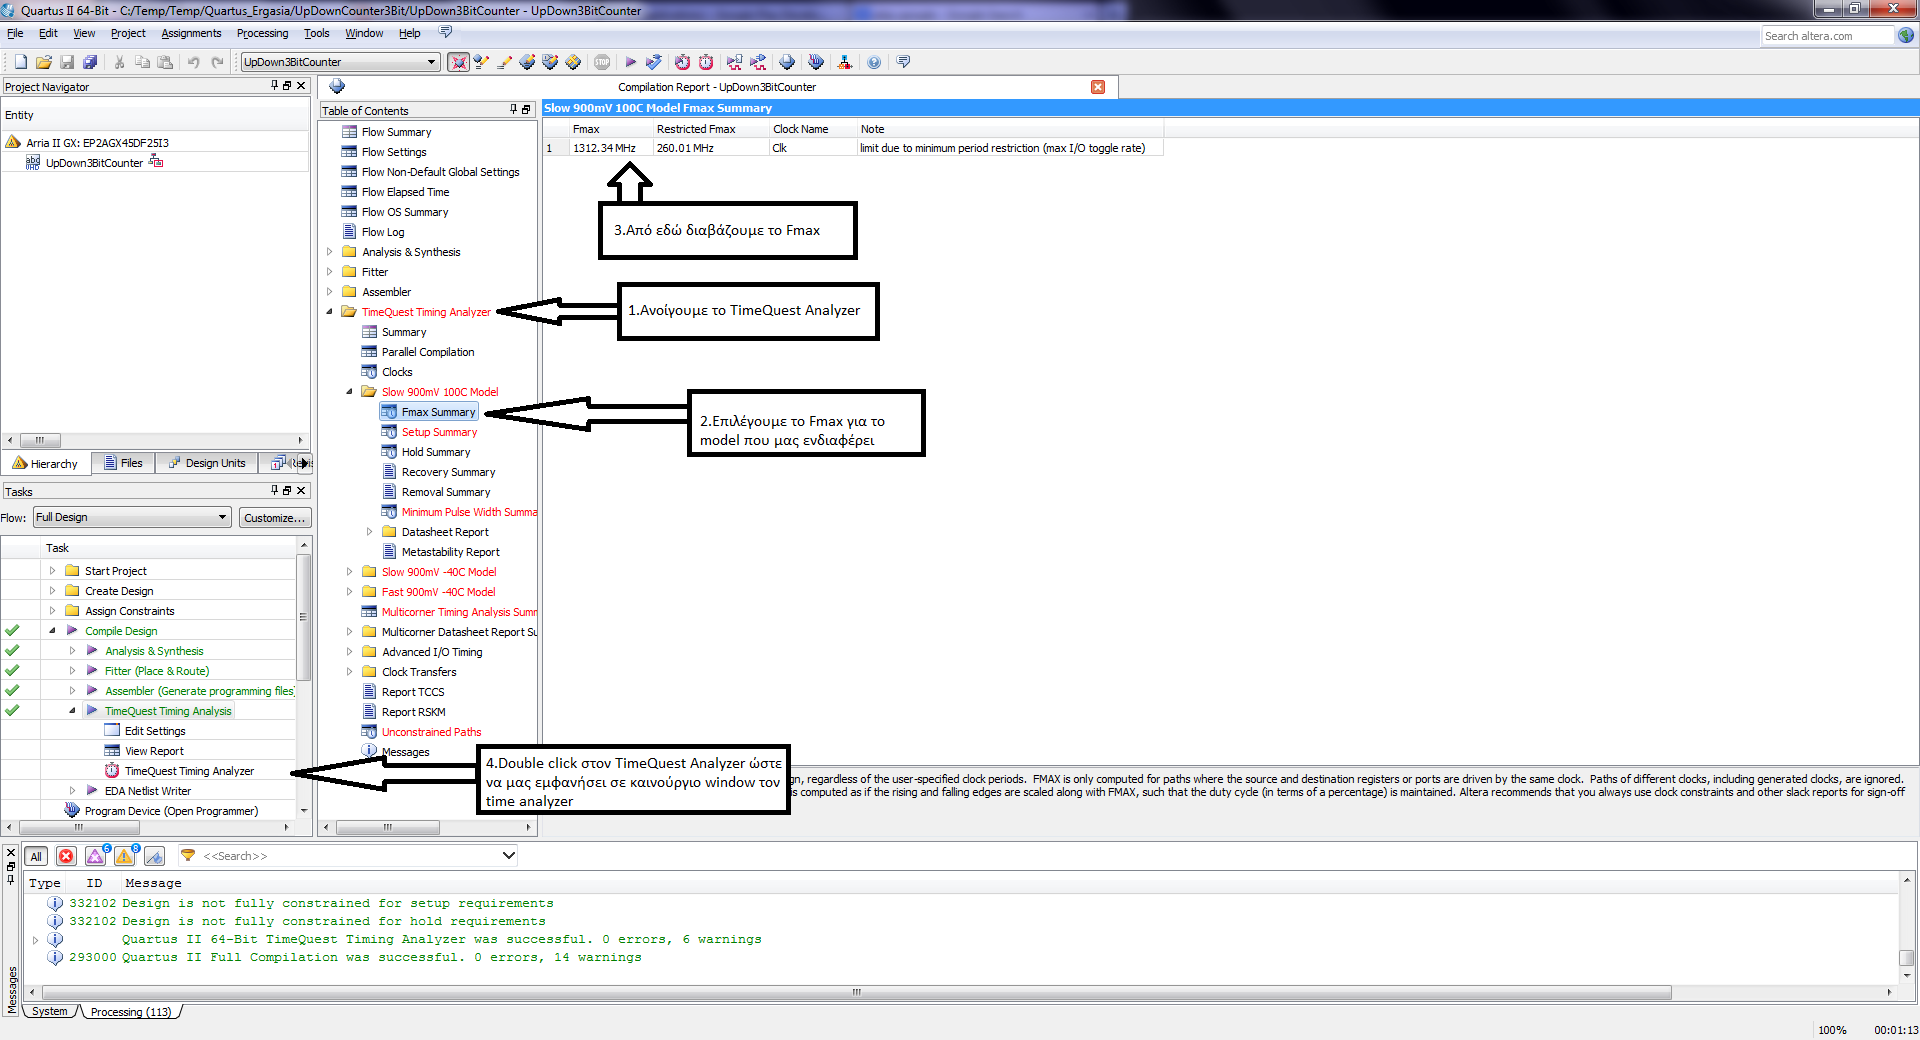The image size is (1920, 1040).
Task: Expand the Fitter report folder
Action: 329,272
